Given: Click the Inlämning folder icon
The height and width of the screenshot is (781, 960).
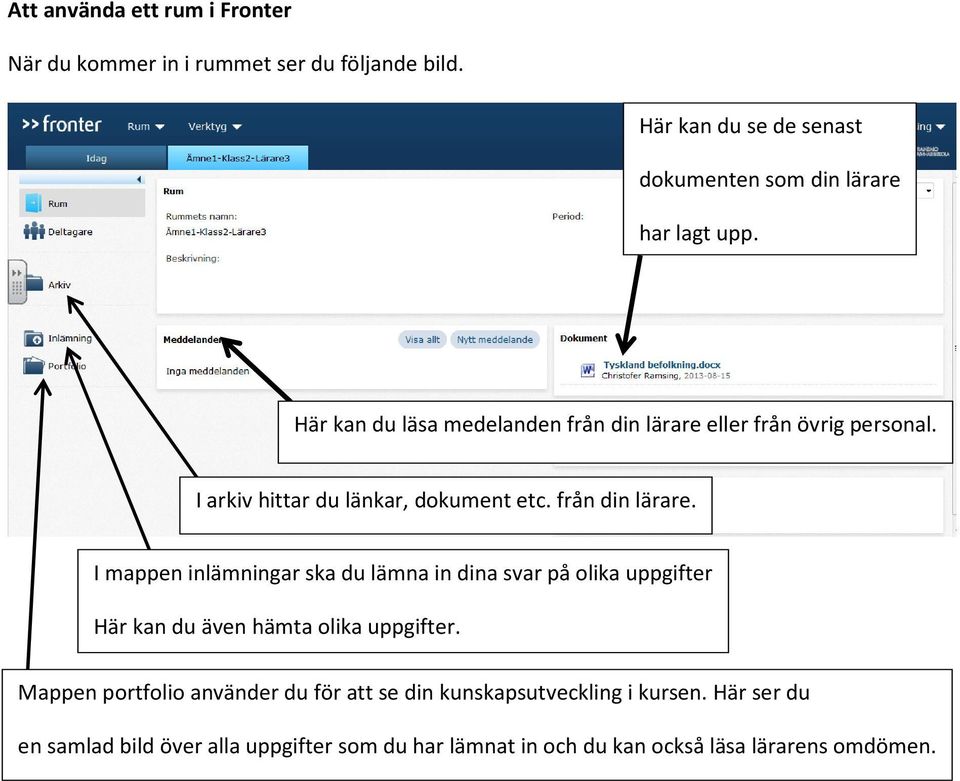Looking at the screenshot, I should pos(34,338).
